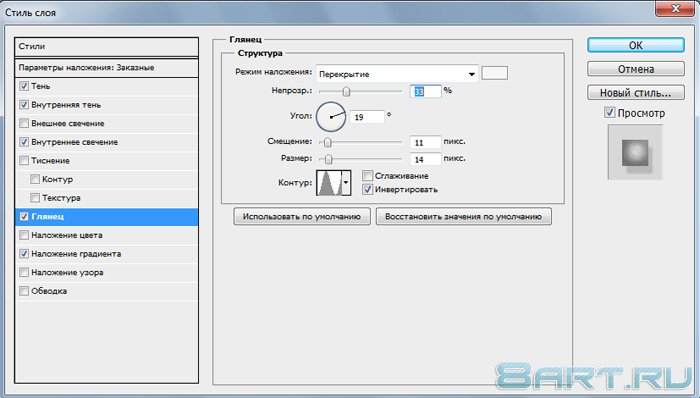Select the Внутреннее свечение row label
700x398 pixels.
coord(75,142)
